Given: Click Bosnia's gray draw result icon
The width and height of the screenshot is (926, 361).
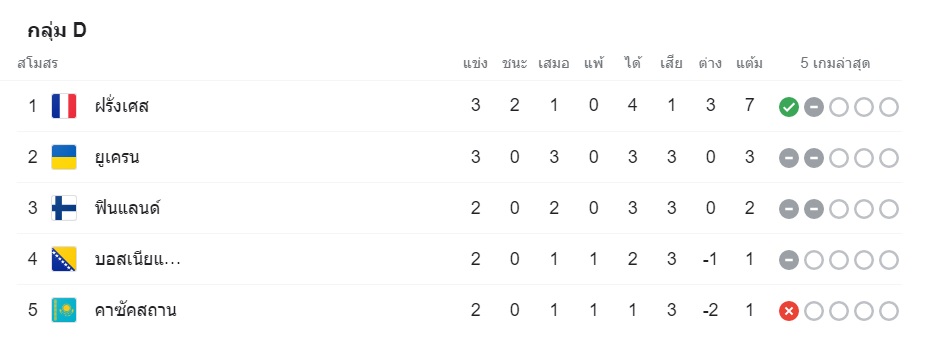Looking at the screenshot, I should tap(788, 260).
